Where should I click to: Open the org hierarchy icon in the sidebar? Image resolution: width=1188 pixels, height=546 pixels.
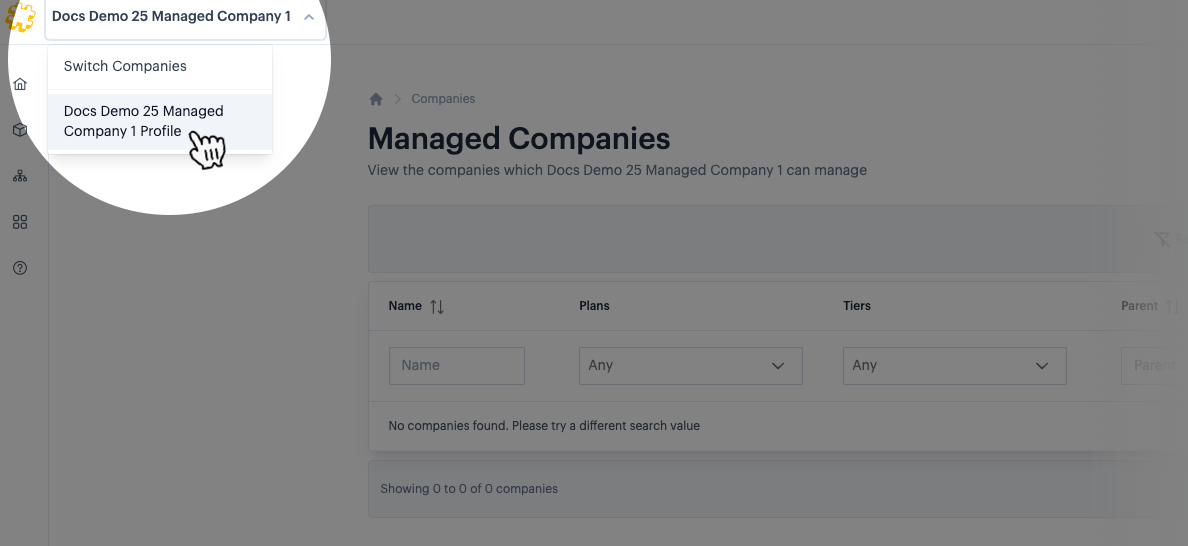pos(20,176)
